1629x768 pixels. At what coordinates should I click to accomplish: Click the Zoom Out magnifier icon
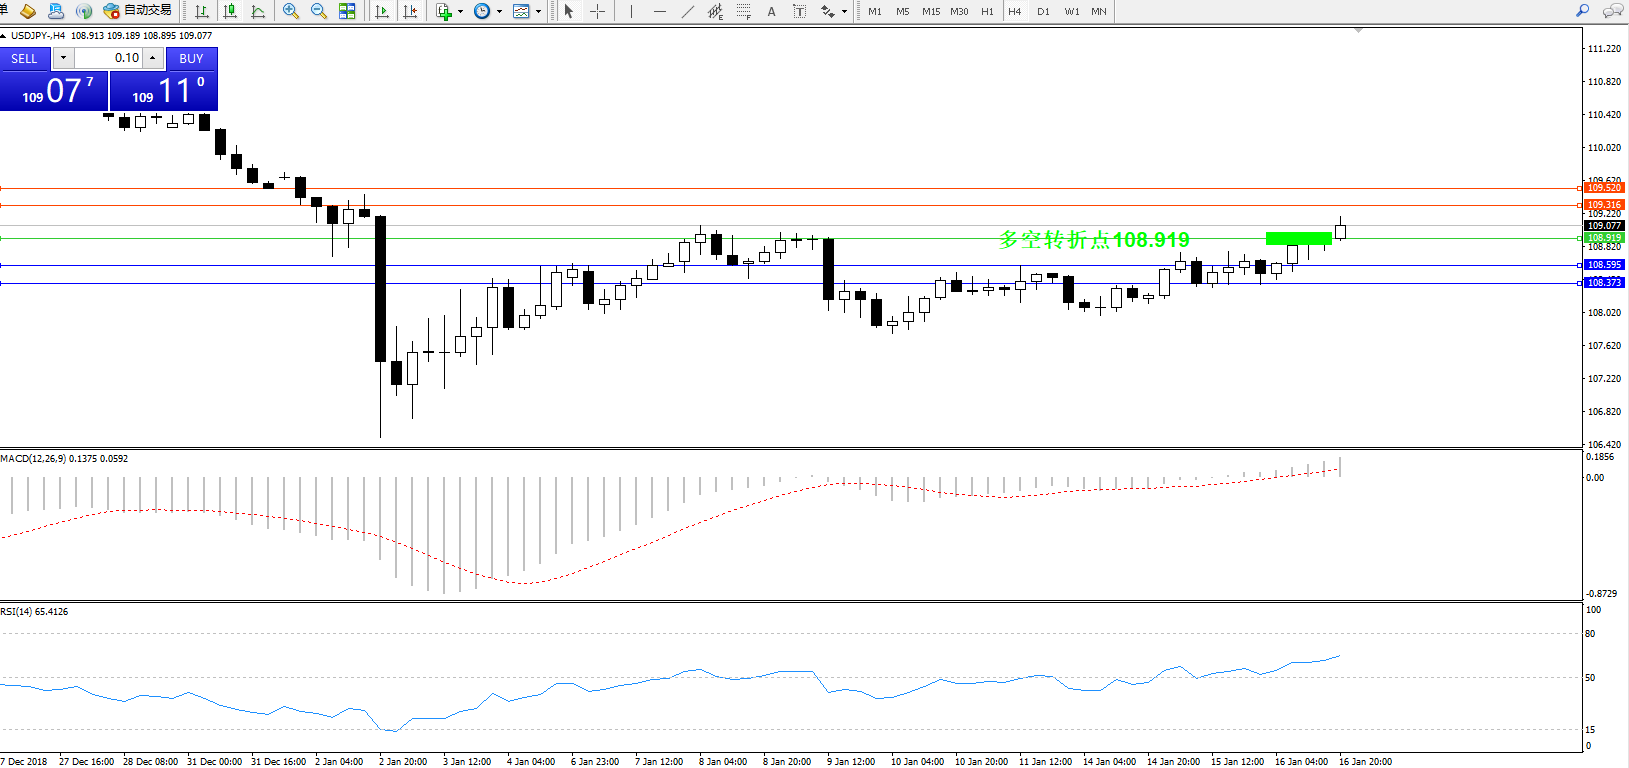pyautogui.click(x=319, y=11)
